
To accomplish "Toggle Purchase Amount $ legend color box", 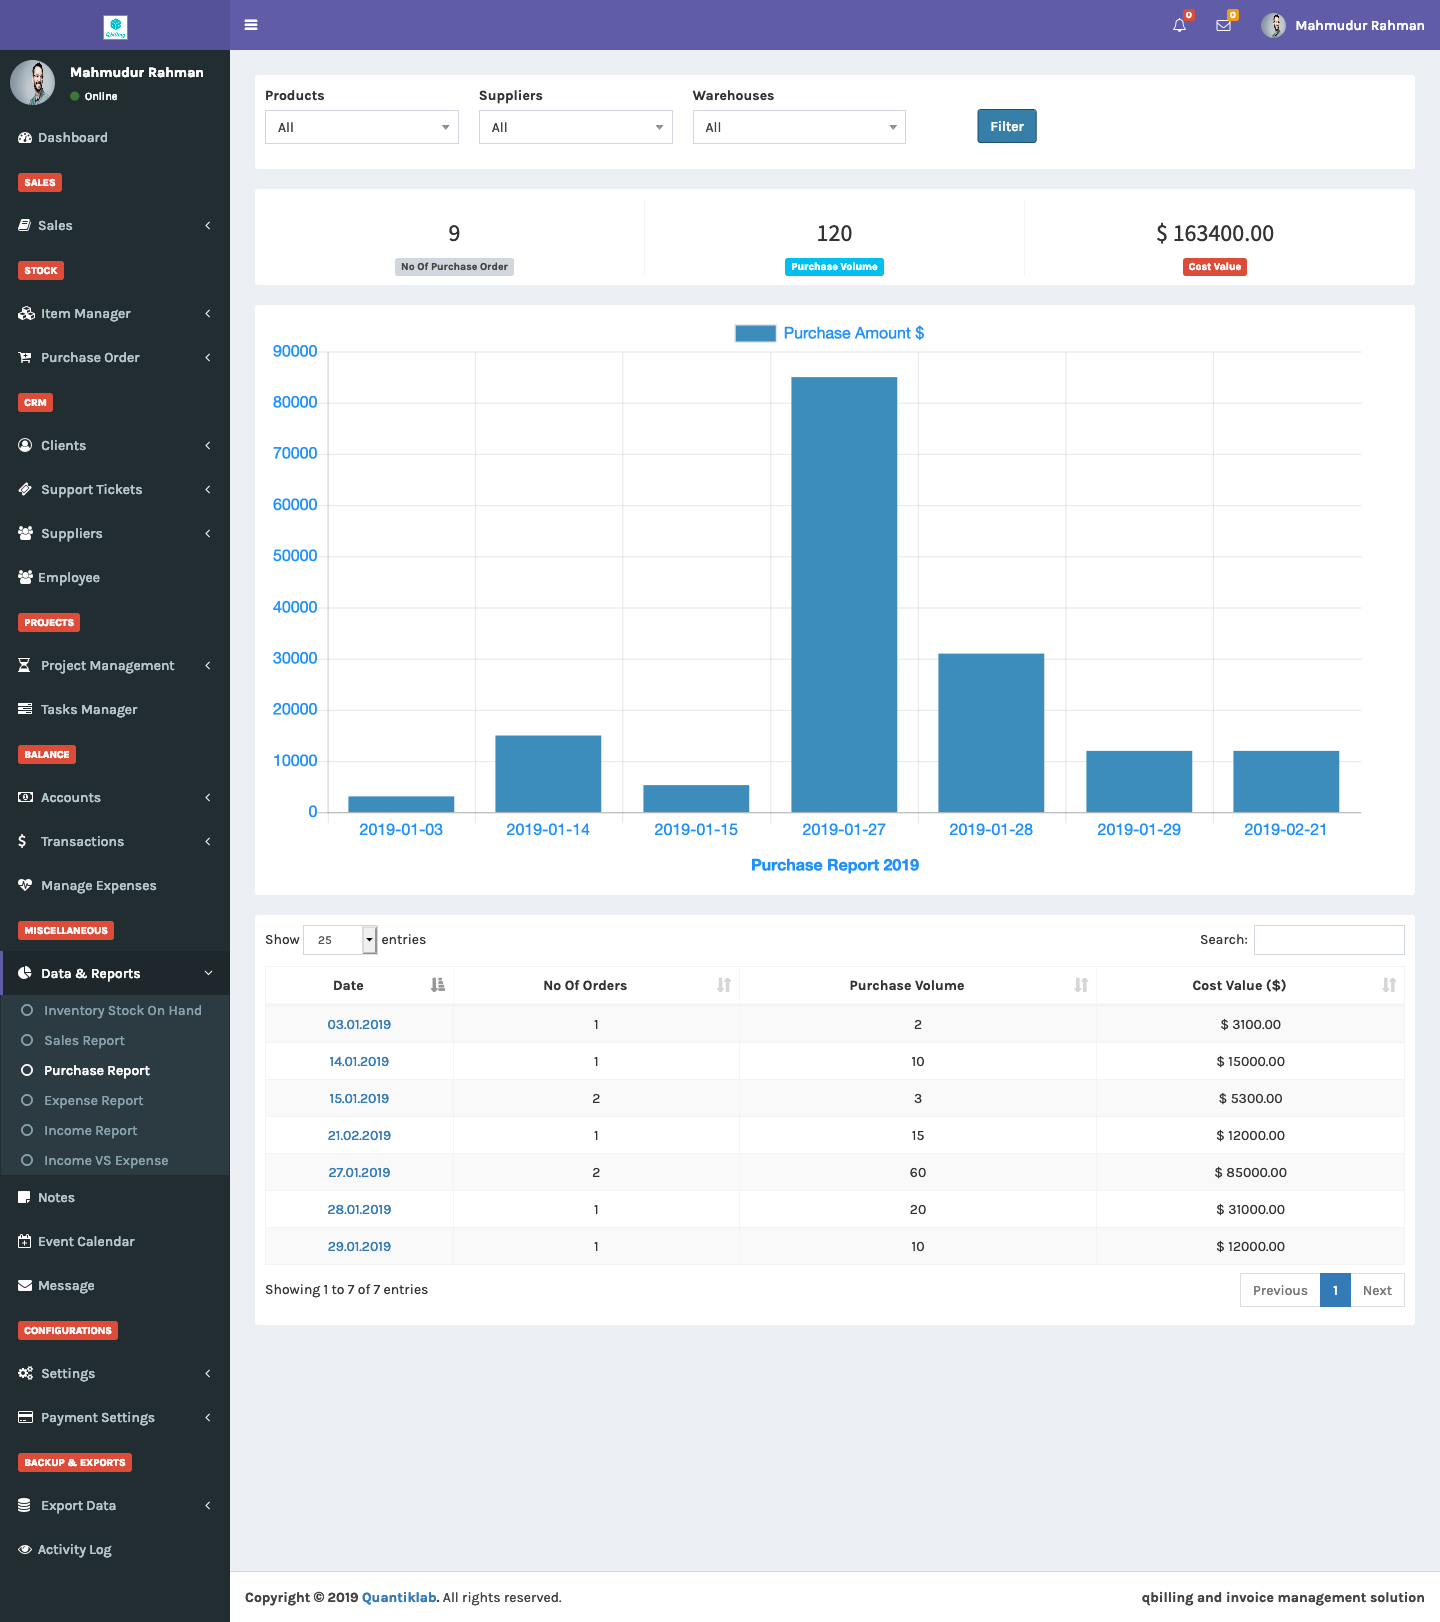I will click(x=755, y=333).
